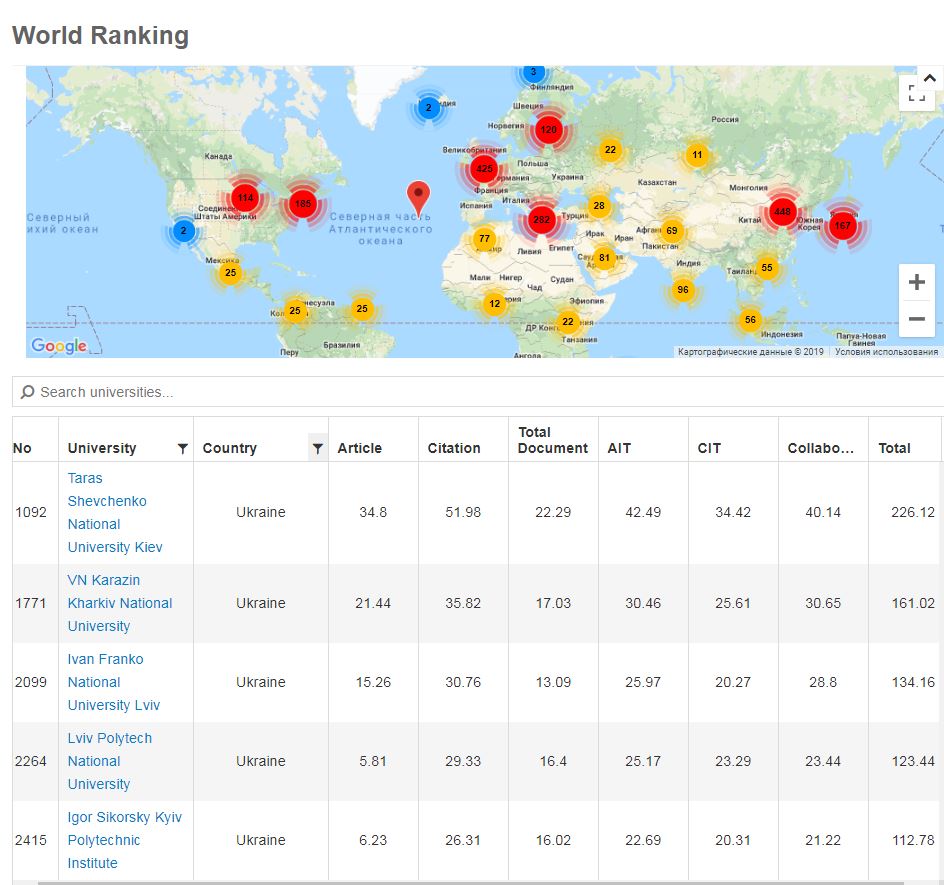This screenshot has height=885, width=944.
Task: Open the 69 cluster near Pakistan
Action: click(672, 231)
